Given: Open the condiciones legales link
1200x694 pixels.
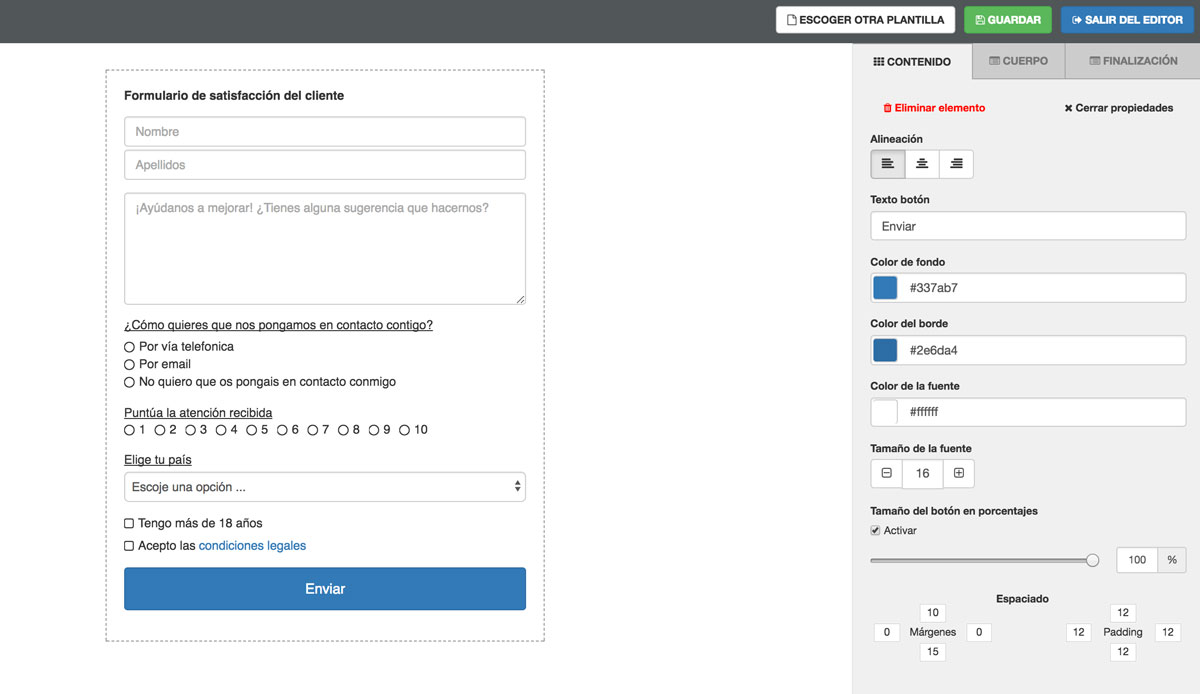Looking at the screenshot, I should pos(252,546).
